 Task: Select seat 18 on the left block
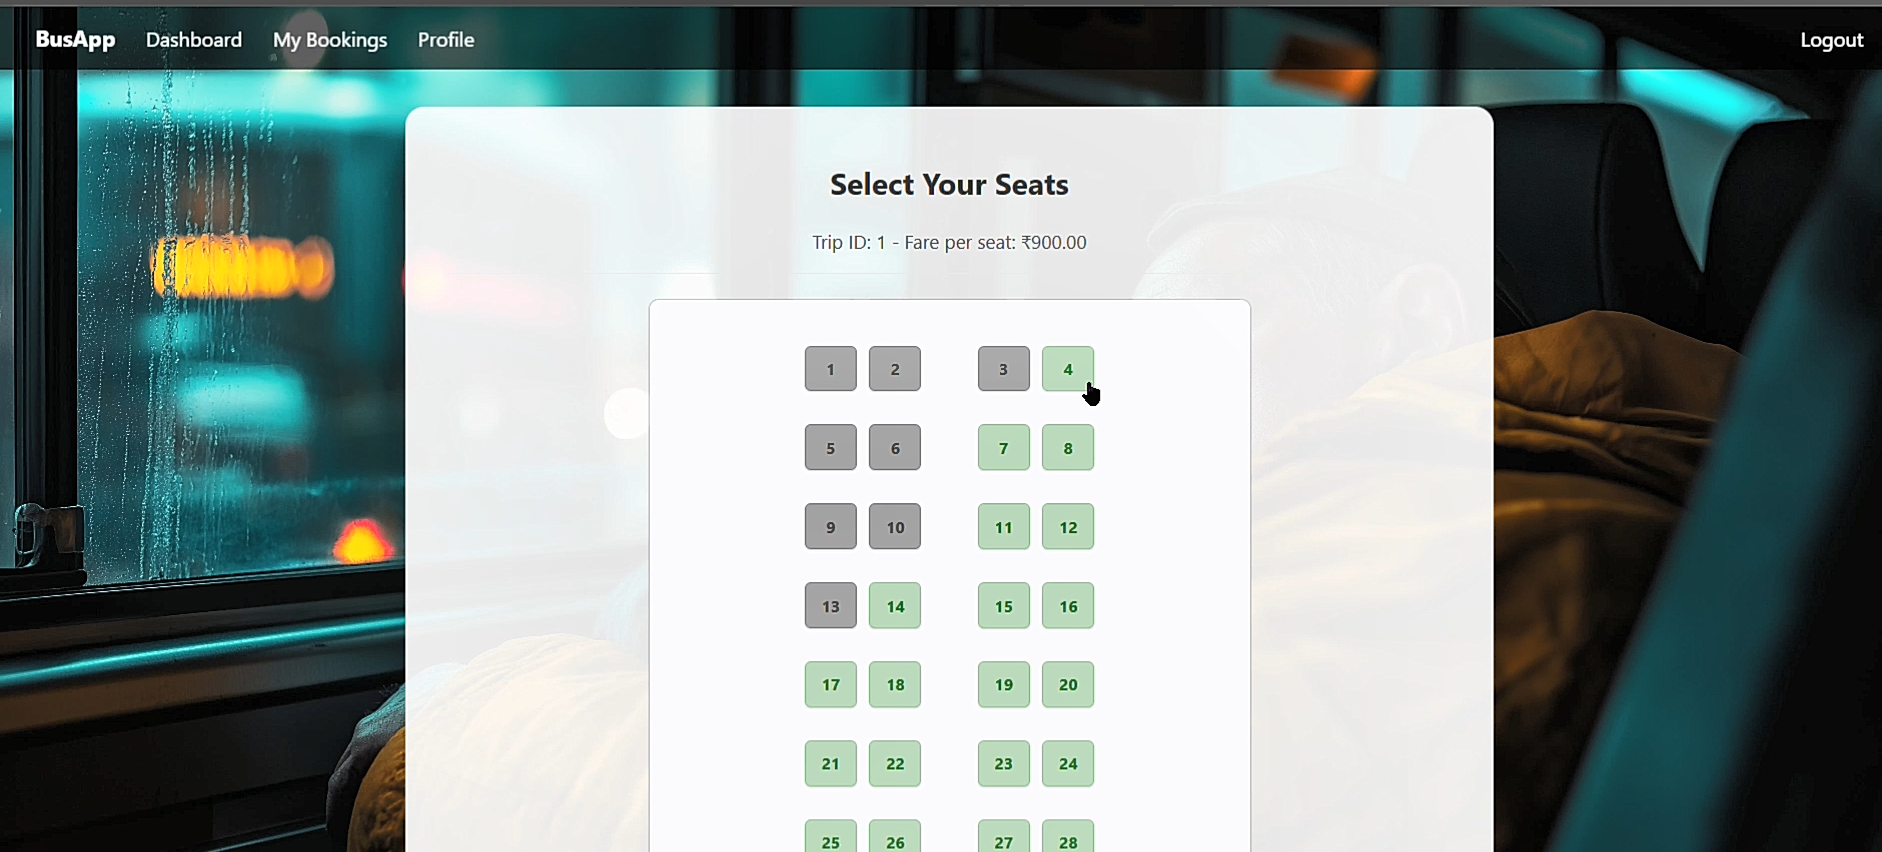tap(894, 684)
